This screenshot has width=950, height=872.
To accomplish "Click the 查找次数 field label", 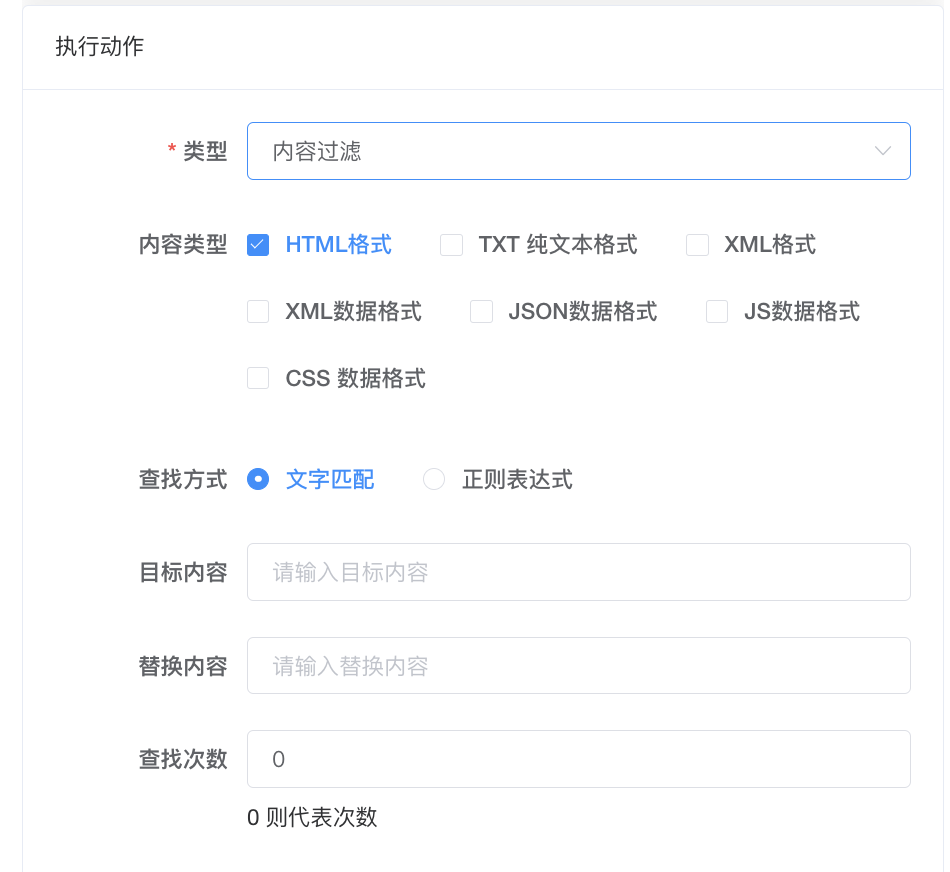I will (183, 759).
